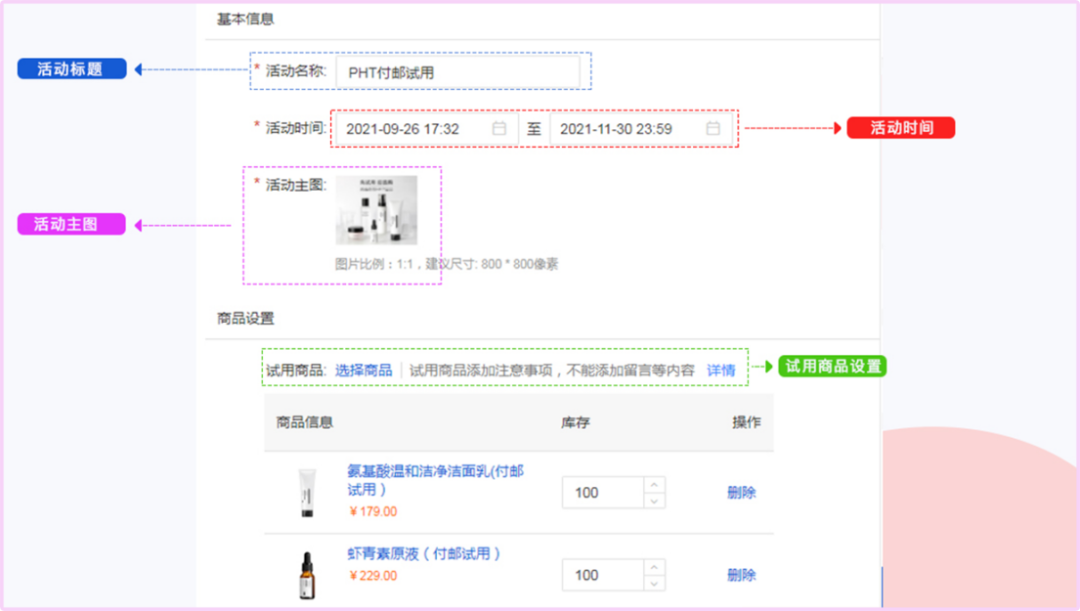Set the end date field 2021-11-30 23:59
The image size is (1080, 611).
(x=641, y=129)
